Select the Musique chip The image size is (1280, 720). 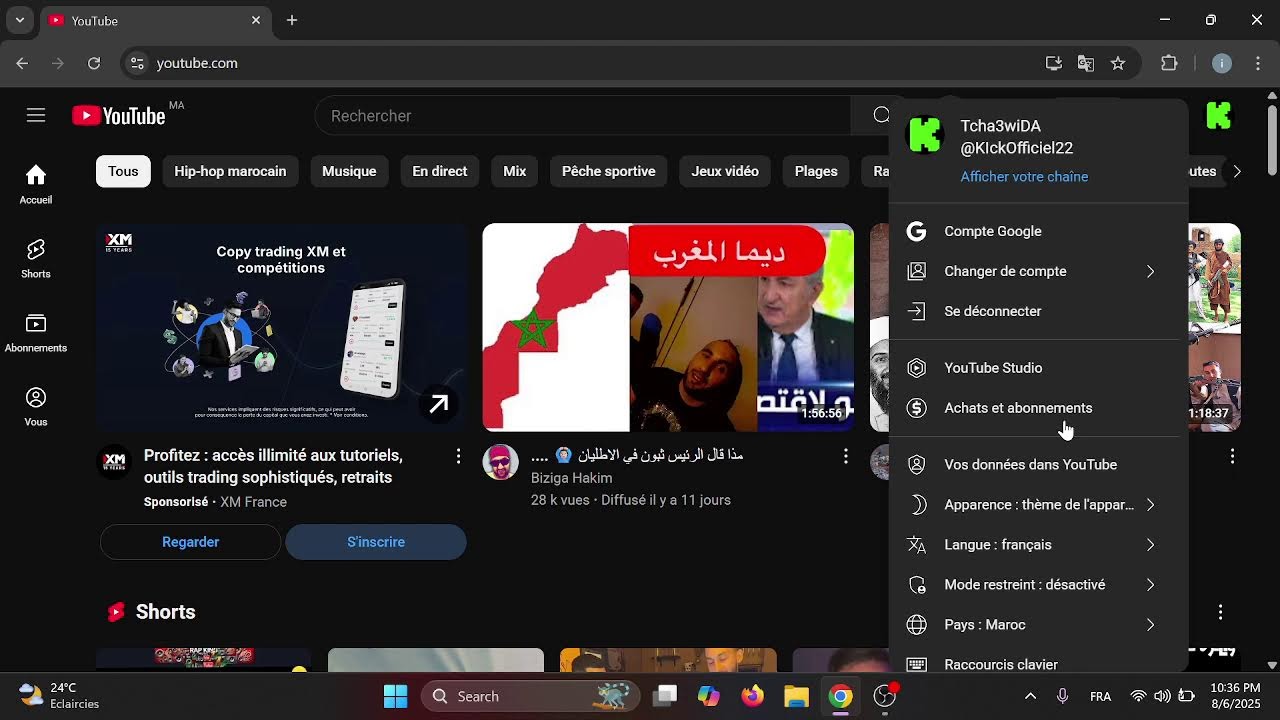click(x=349, y=171)
